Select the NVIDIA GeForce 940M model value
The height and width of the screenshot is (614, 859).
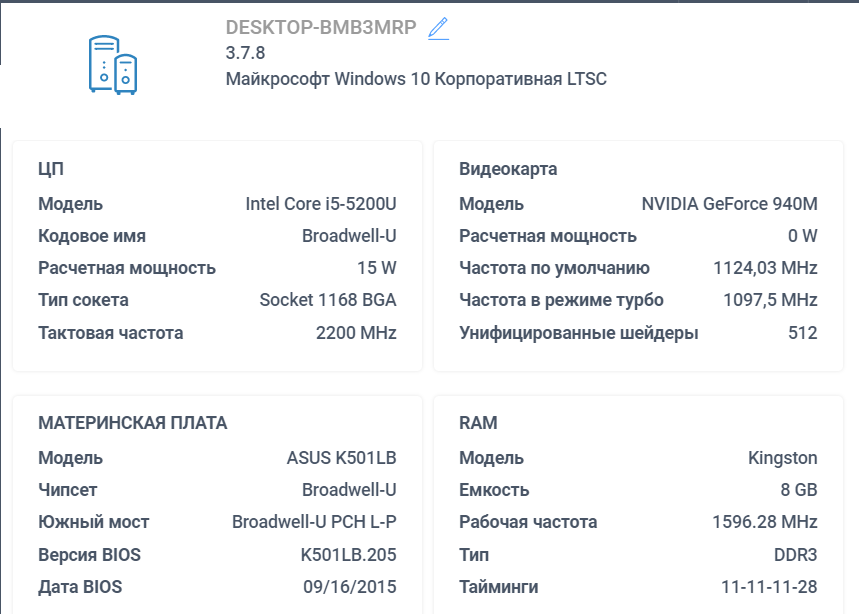pos(730,204)
